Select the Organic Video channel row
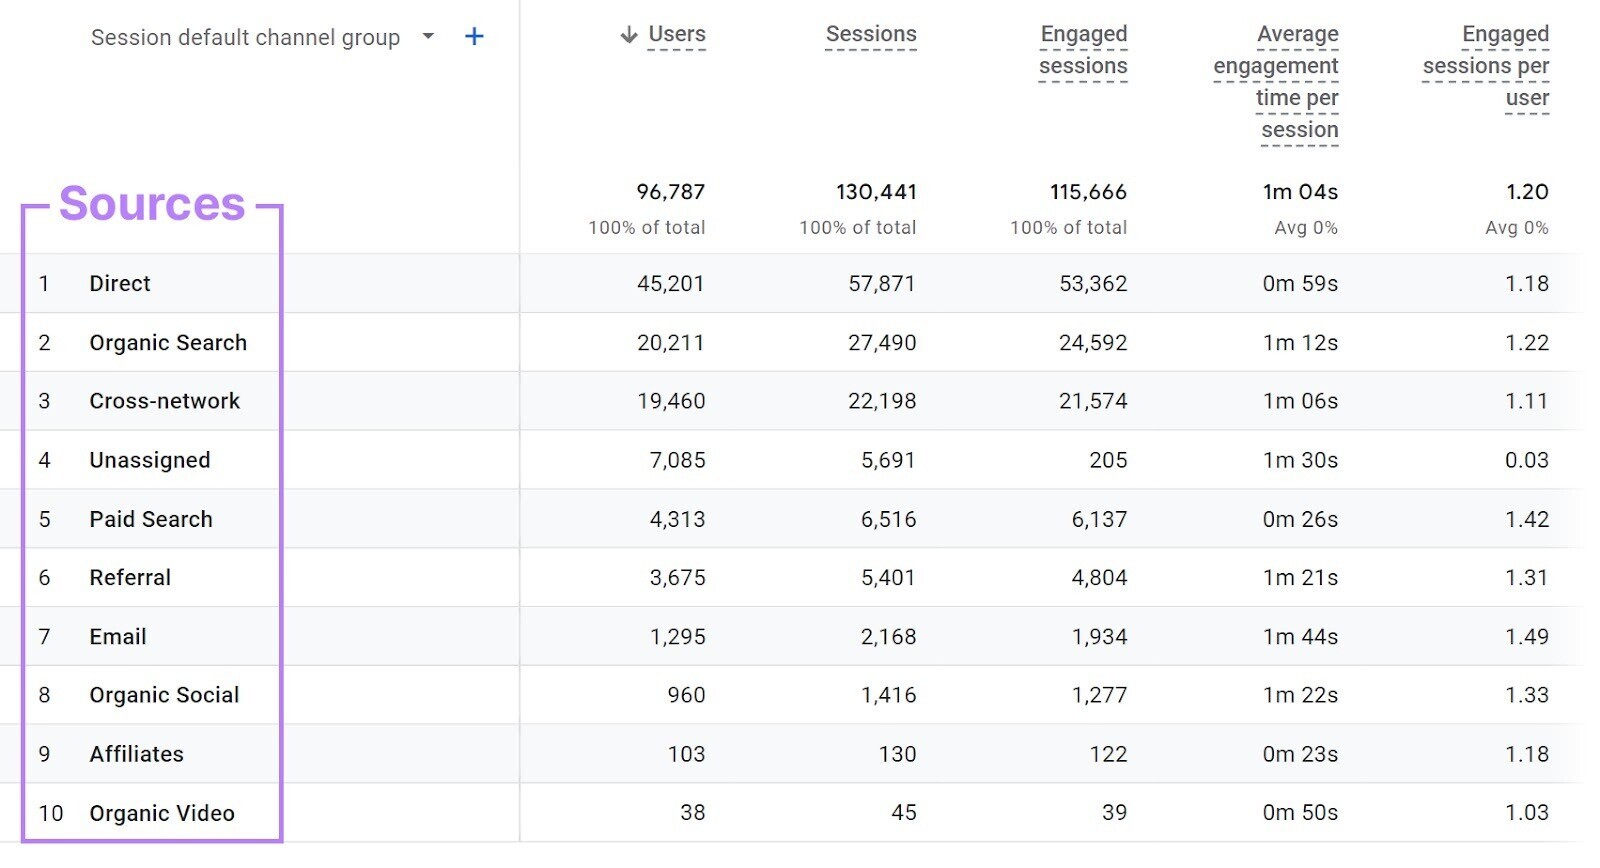Viewport: 1600px width, 868px height. (x=162, y=814)
